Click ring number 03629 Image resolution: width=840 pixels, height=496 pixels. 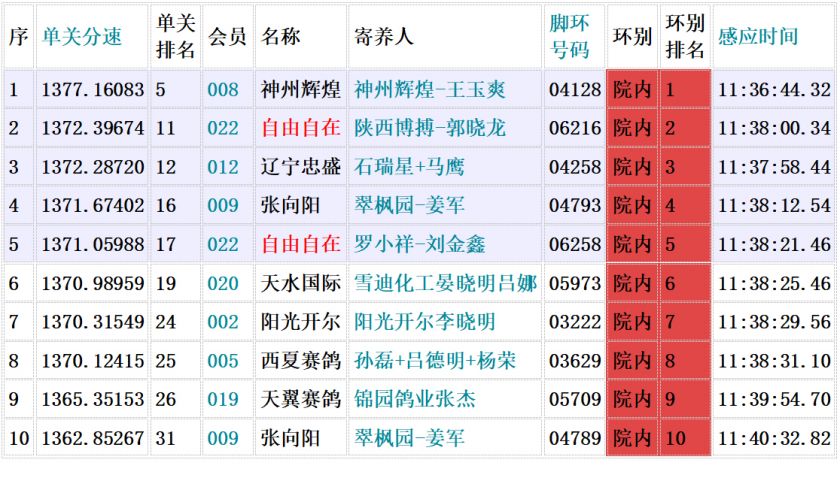click(x=575, y=360)
